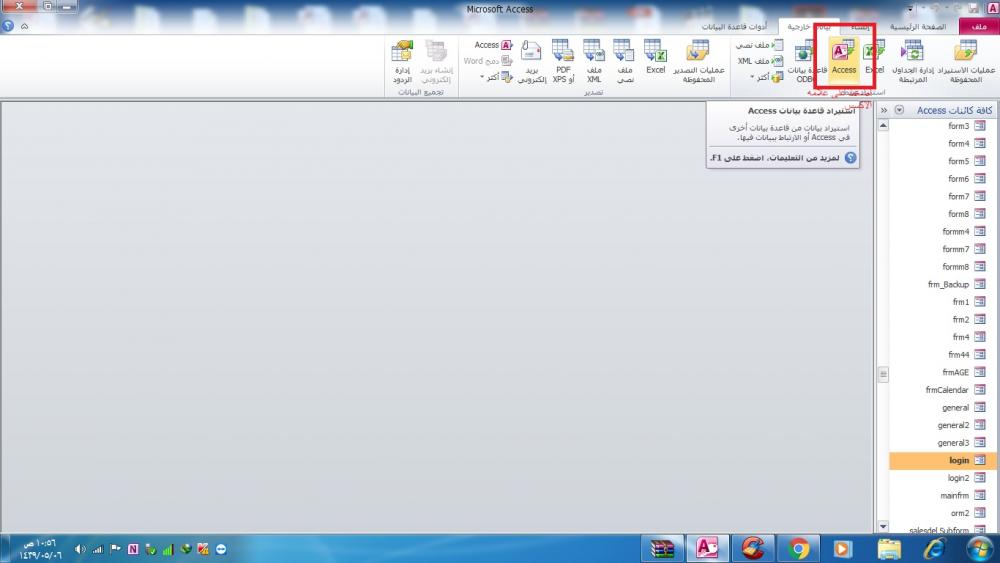The height and width of the screenshot is (563, 1000).
Task: Click navigation pane scrollbar up arrow
Action: [883, 126]
